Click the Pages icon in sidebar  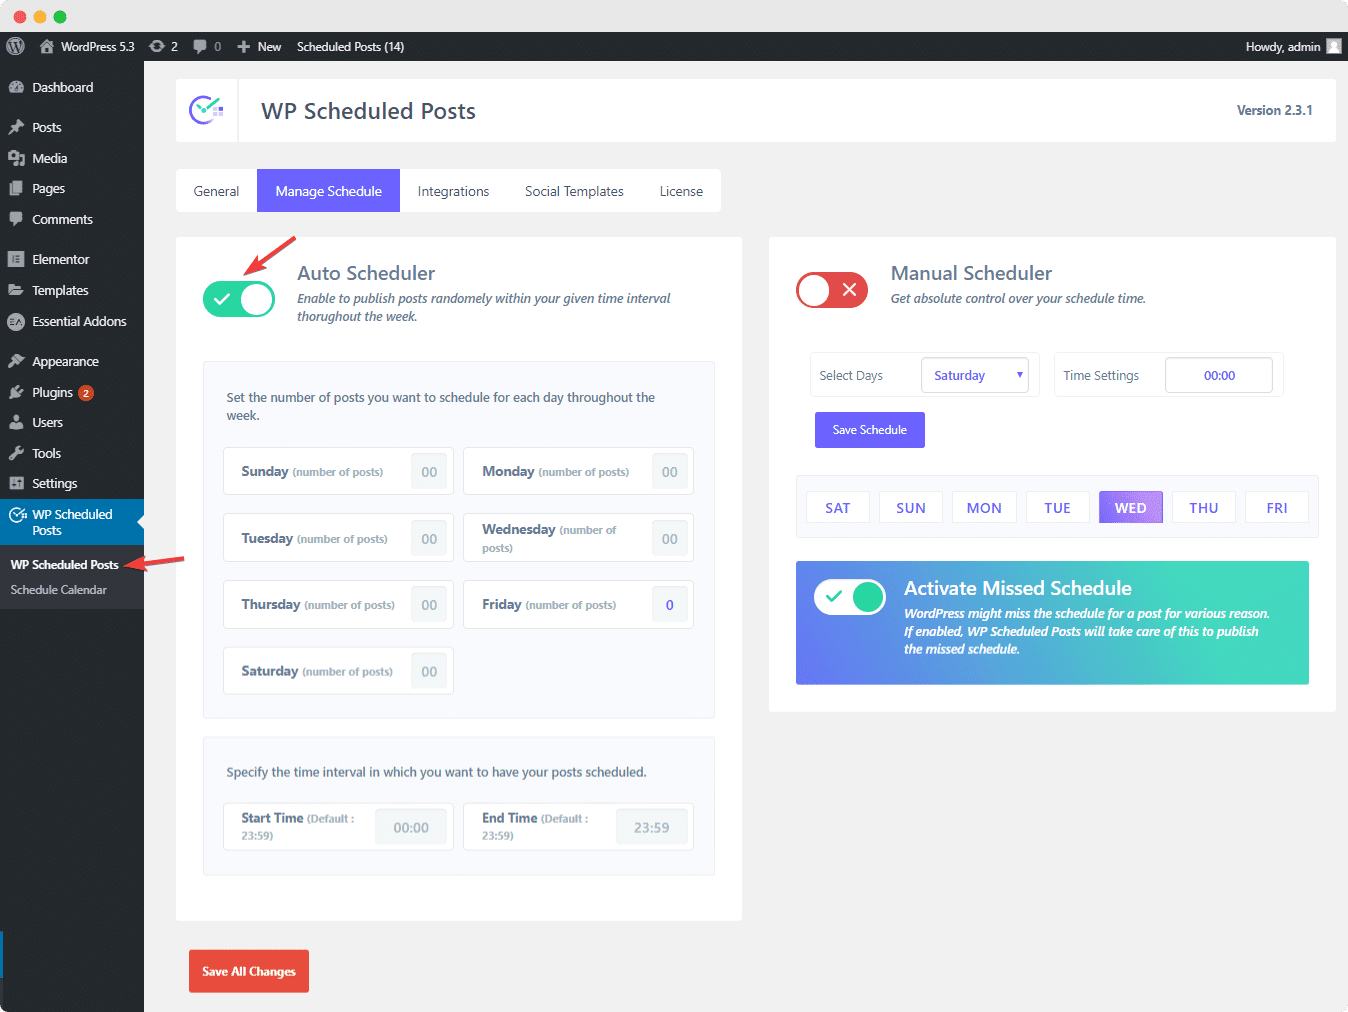point(16,188)
